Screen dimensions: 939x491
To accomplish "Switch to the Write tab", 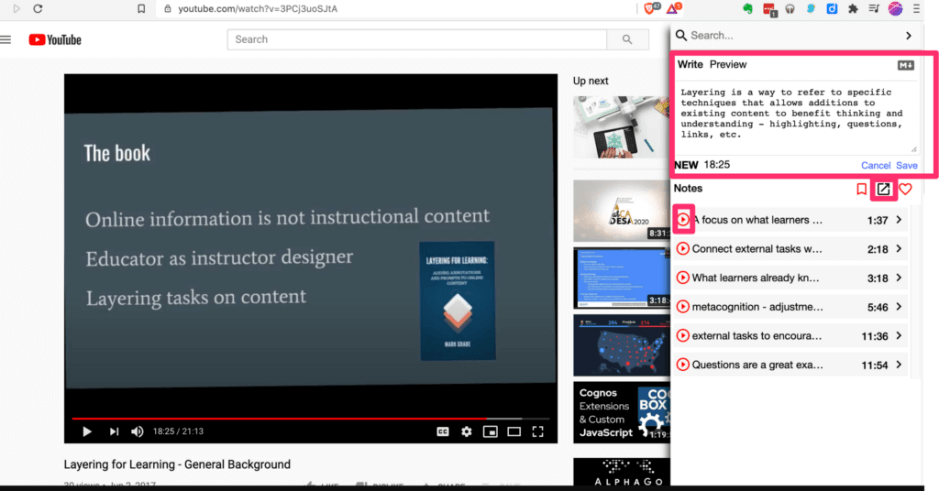I will (690, 65).
